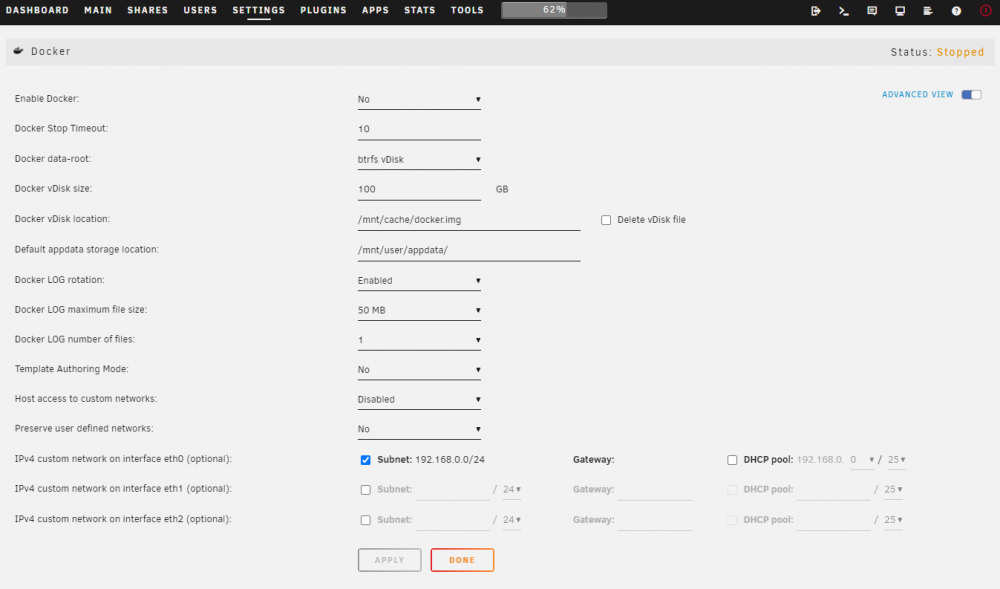Click the Advanced View label
The height and width of the screenshot is (589, 1000).
[x=917, y=94]
